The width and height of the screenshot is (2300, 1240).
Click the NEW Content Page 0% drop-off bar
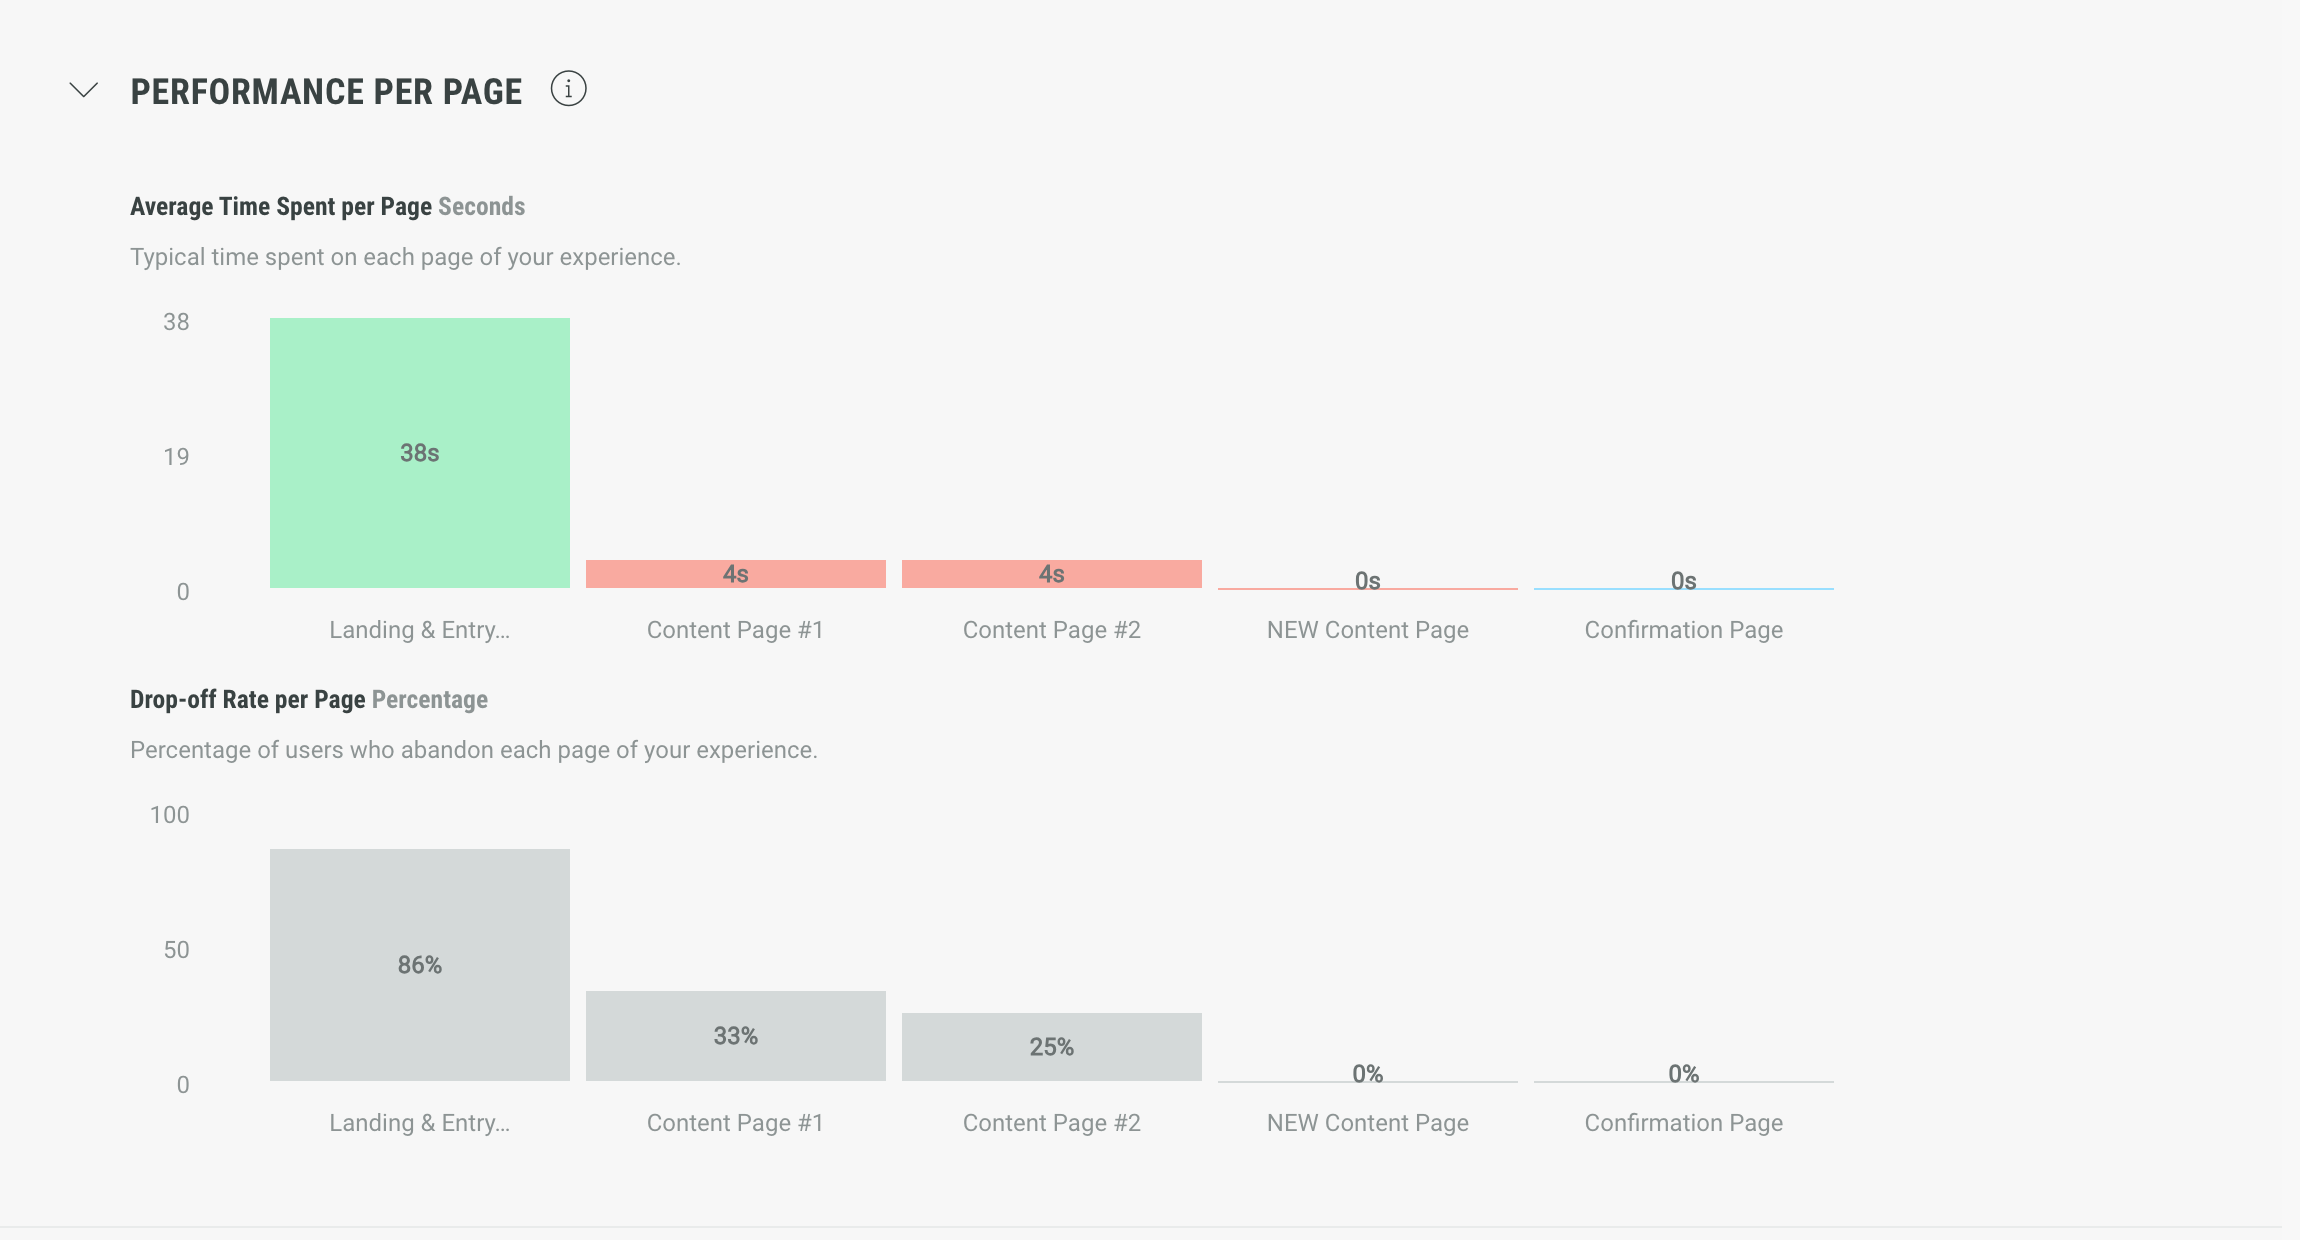coord(1368,1079)
